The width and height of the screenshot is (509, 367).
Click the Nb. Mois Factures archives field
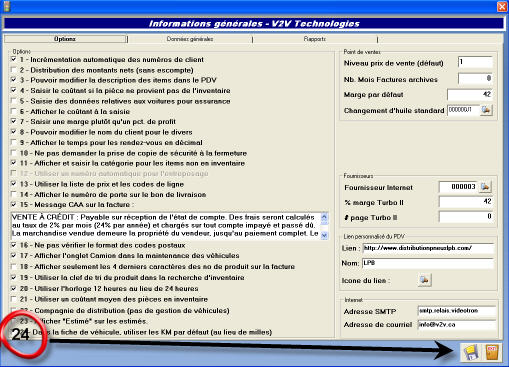pyautogui.click(x=475, y=79)
